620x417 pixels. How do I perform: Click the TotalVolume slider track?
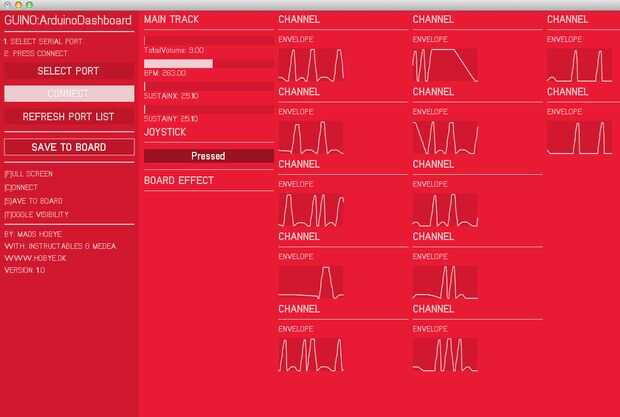pyautogui.click(x=208, y=41)
